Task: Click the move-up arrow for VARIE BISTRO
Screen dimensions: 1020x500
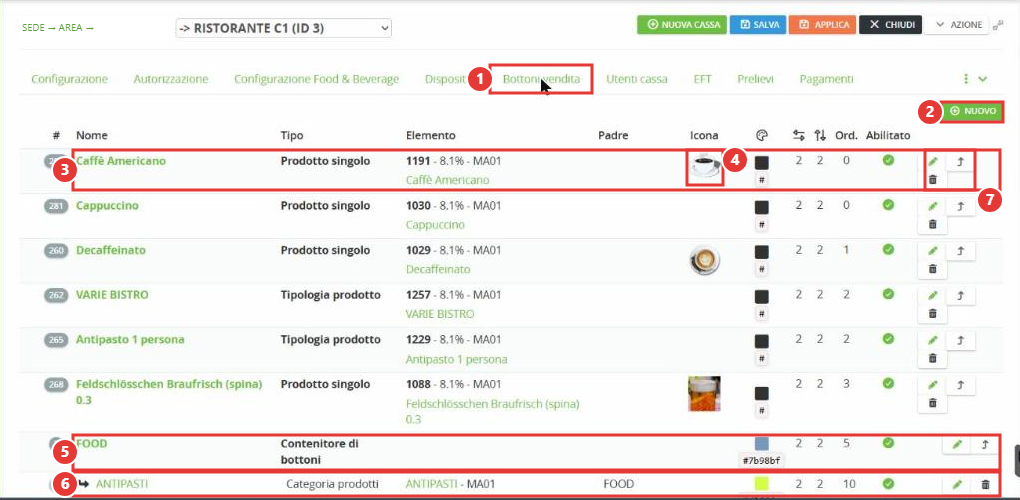Action: coord(960,295)
